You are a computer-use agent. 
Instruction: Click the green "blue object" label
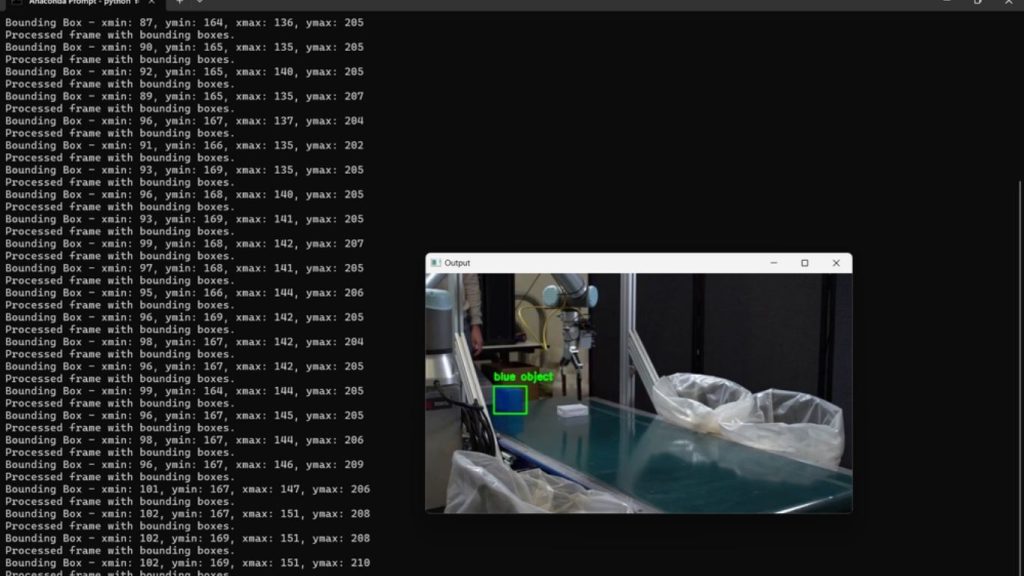pos(523,377)
